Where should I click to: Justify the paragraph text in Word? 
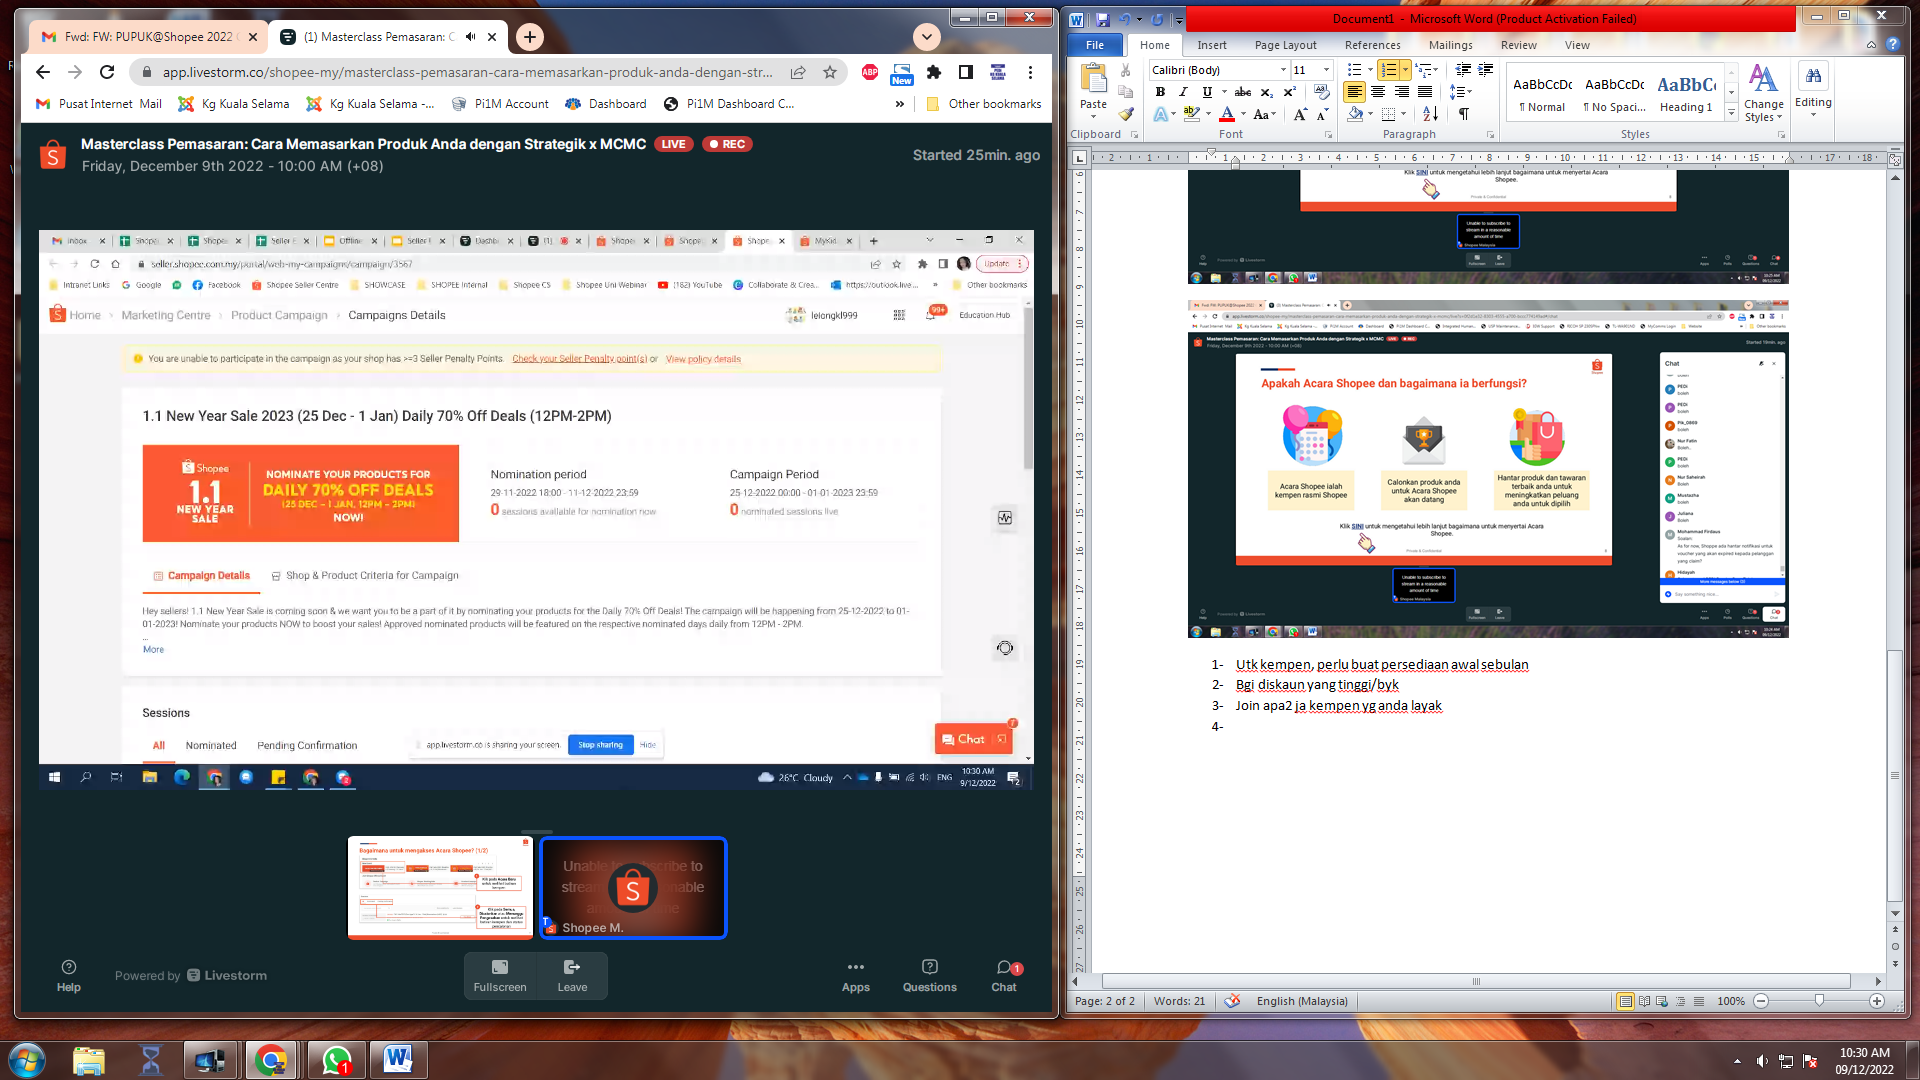[1424, 92]
